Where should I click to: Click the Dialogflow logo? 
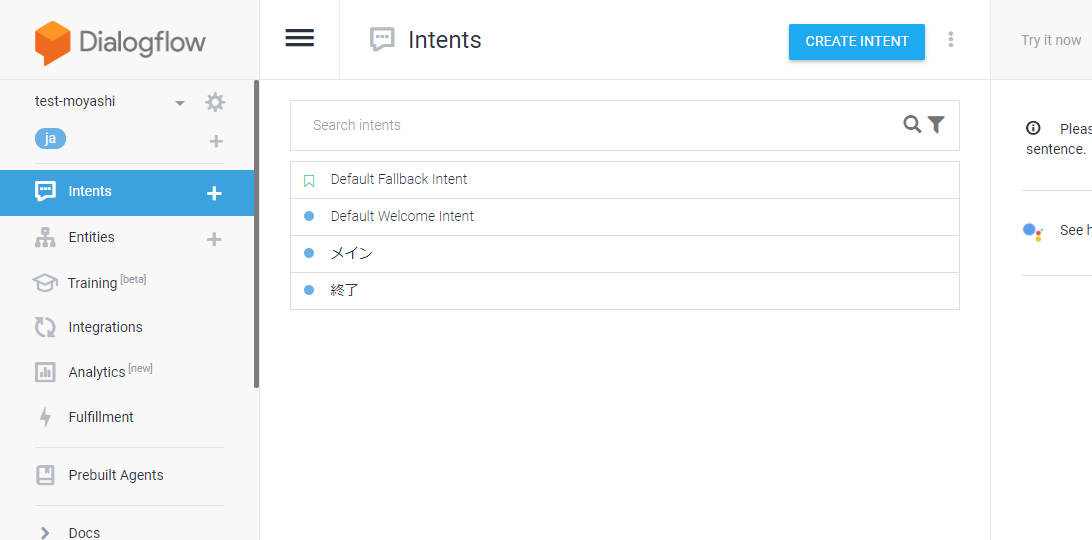120,43
